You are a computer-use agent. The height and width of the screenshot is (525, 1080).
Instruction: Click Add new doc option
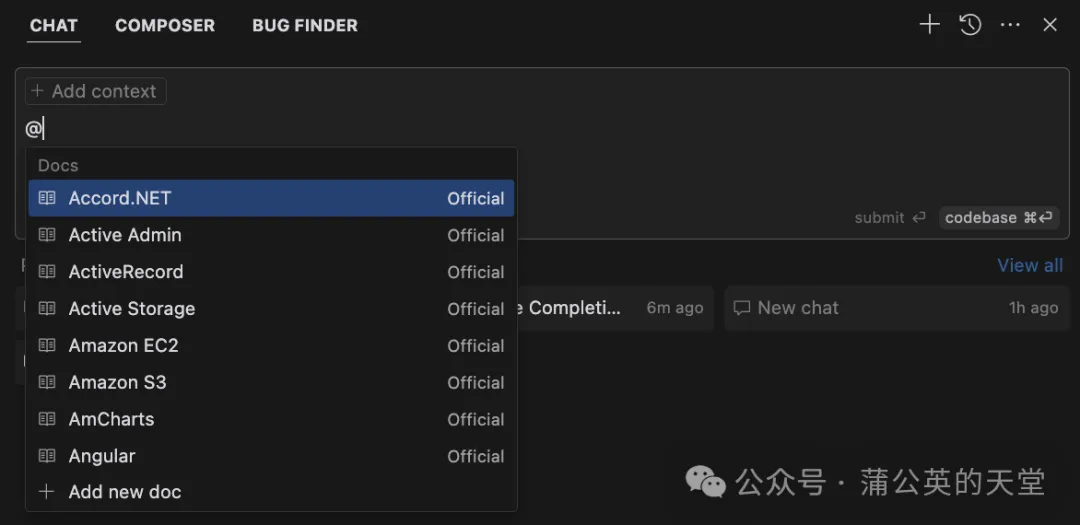(271, 492)
